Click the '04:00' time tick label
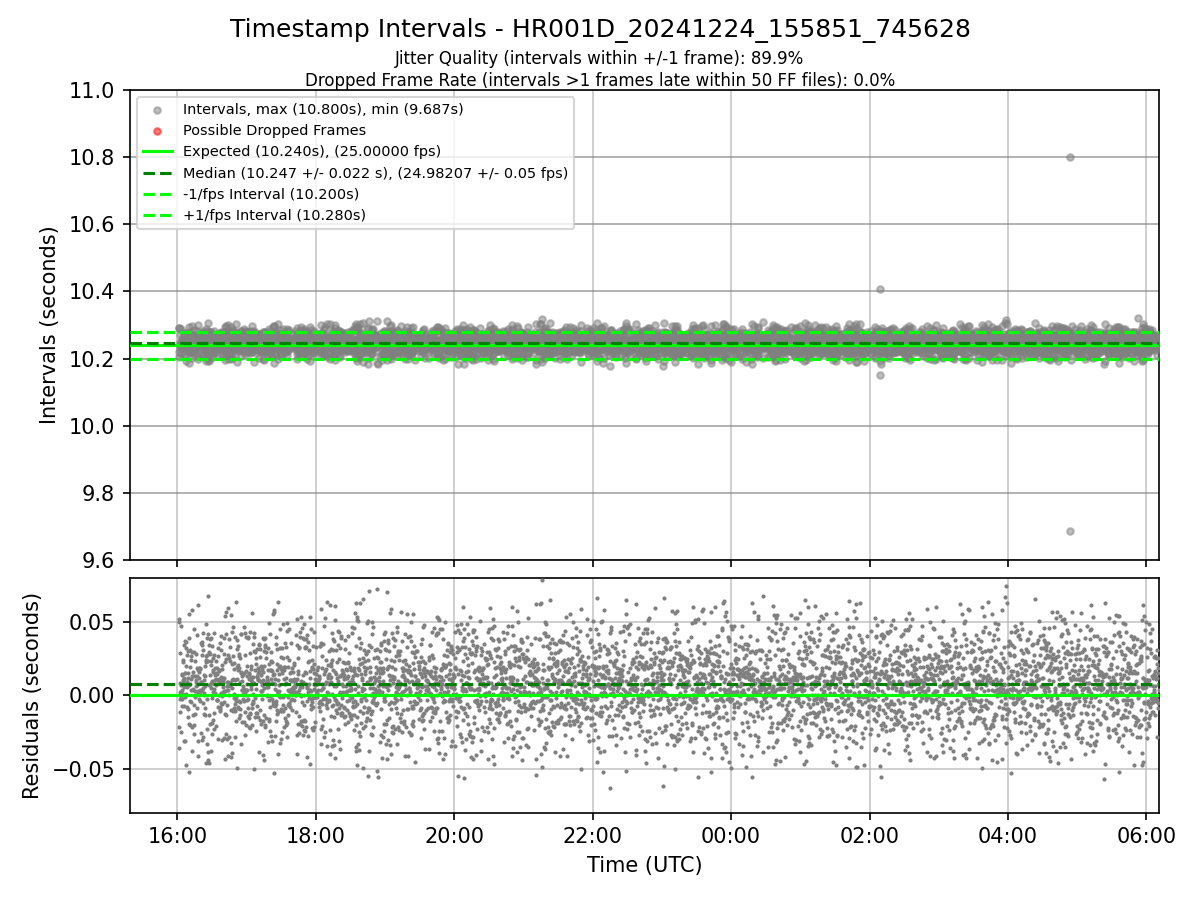The width and height of the screenshot is (1200, 900). [1007, 834]
